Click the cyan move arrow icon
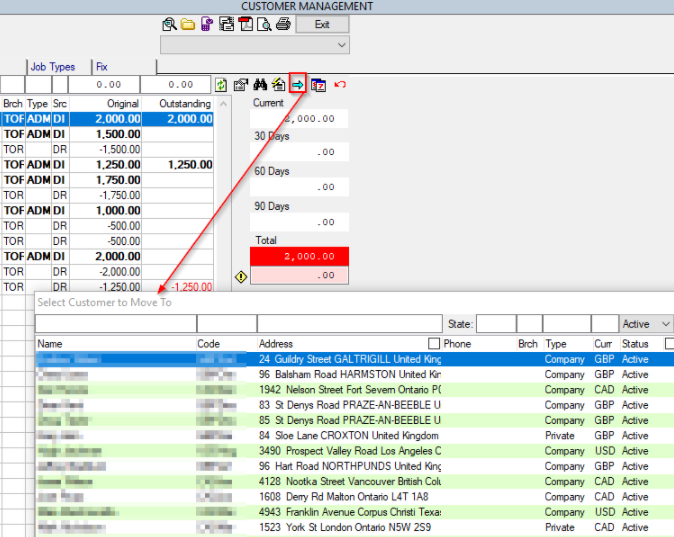This screenshot has width=674, height=537. pos(297,85)
